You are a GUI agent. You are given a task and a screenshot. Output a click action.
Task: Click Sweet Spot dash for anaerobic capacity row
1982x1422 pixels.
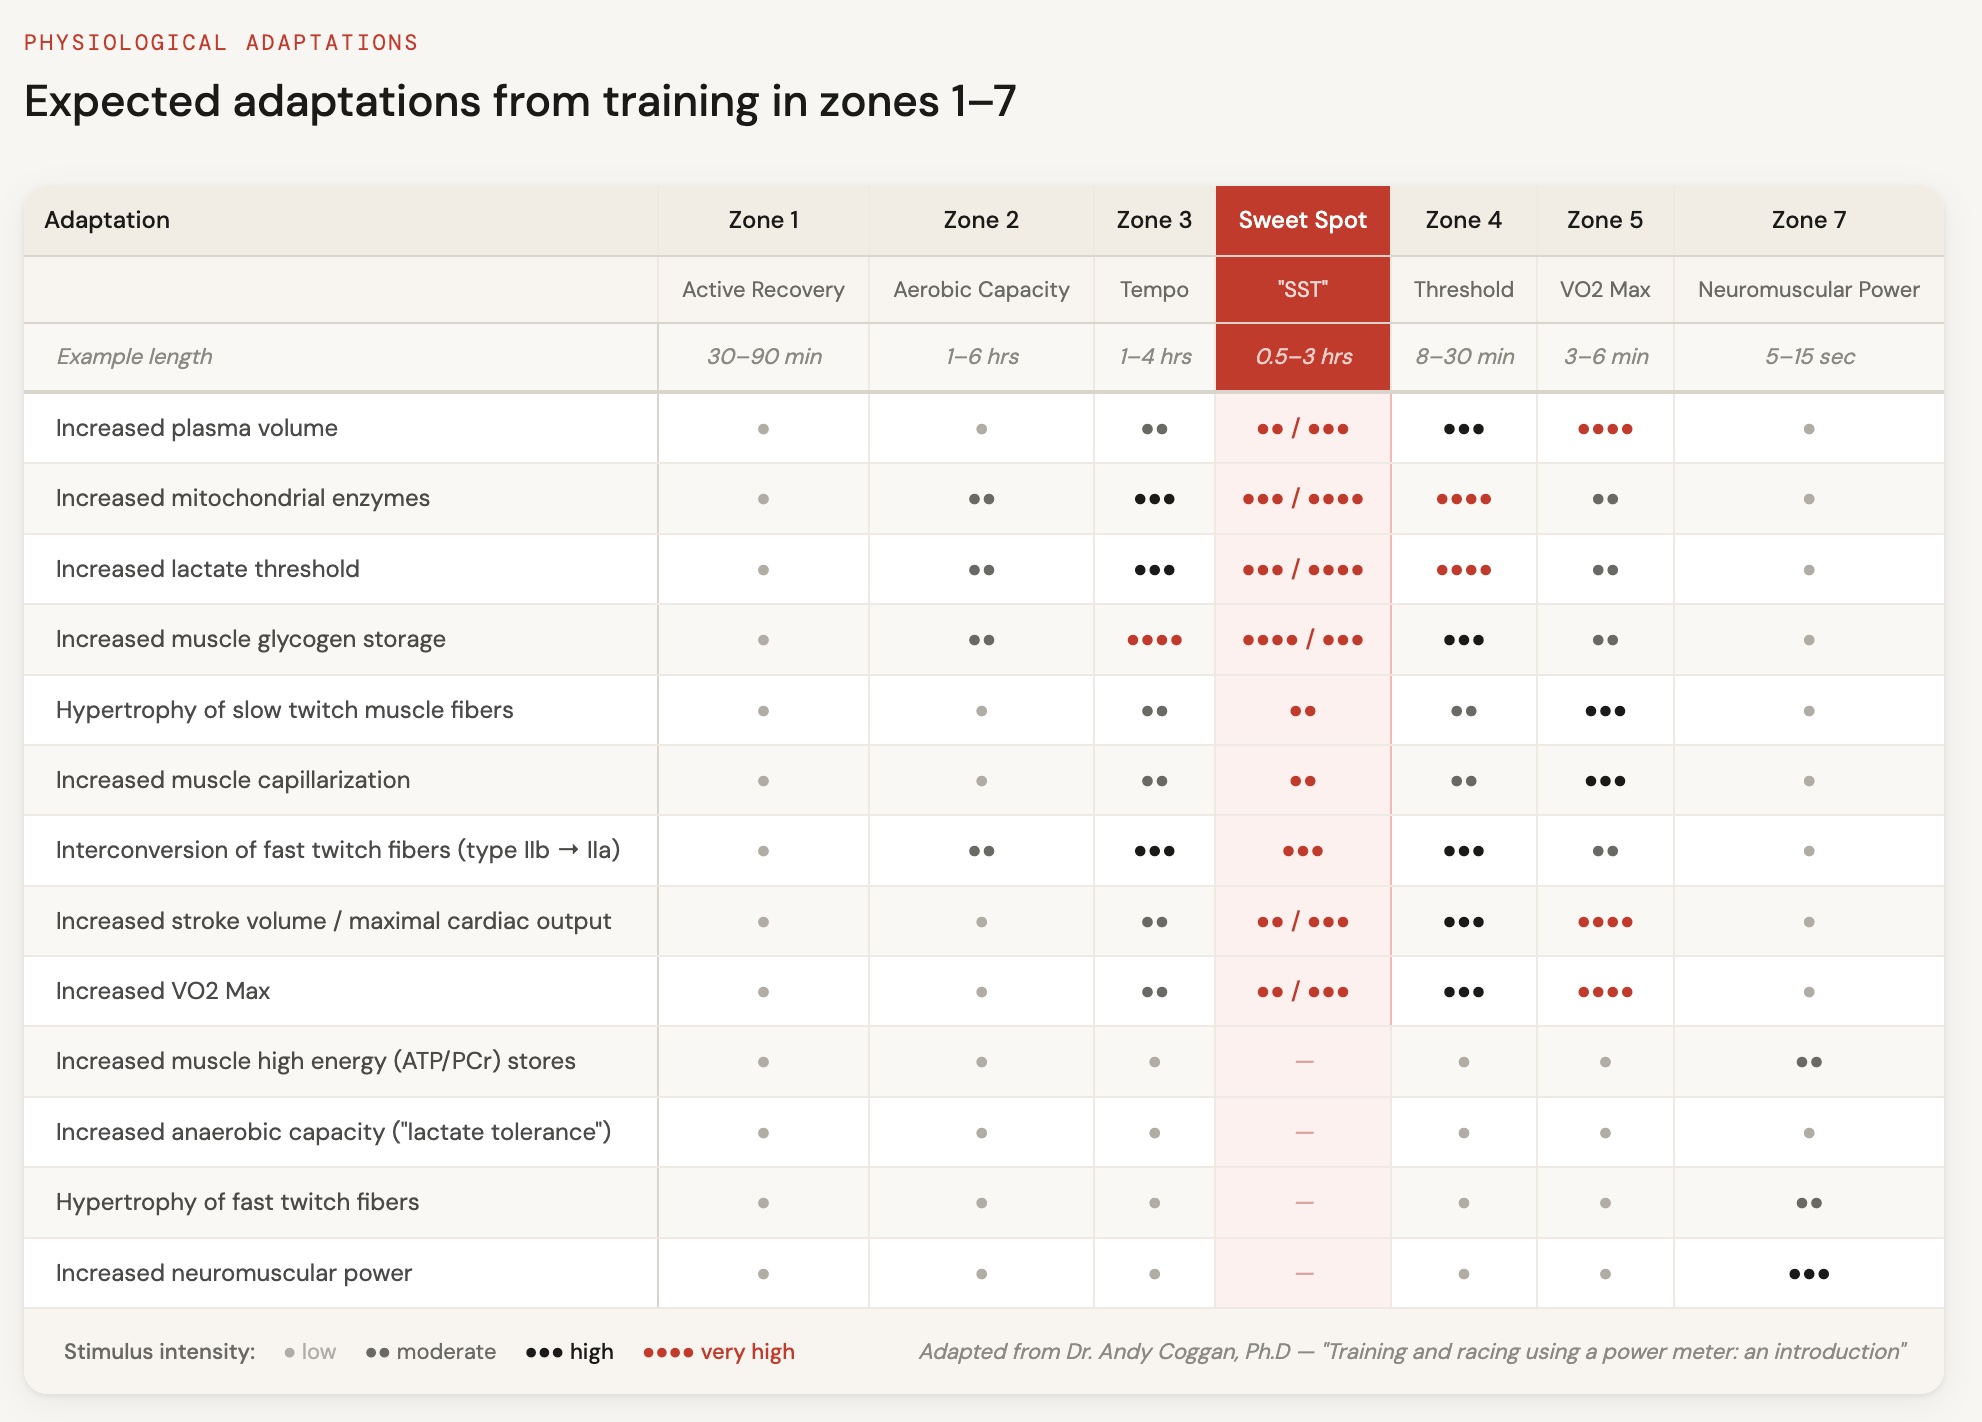pyautogui.click(x=1303, y=1133)
